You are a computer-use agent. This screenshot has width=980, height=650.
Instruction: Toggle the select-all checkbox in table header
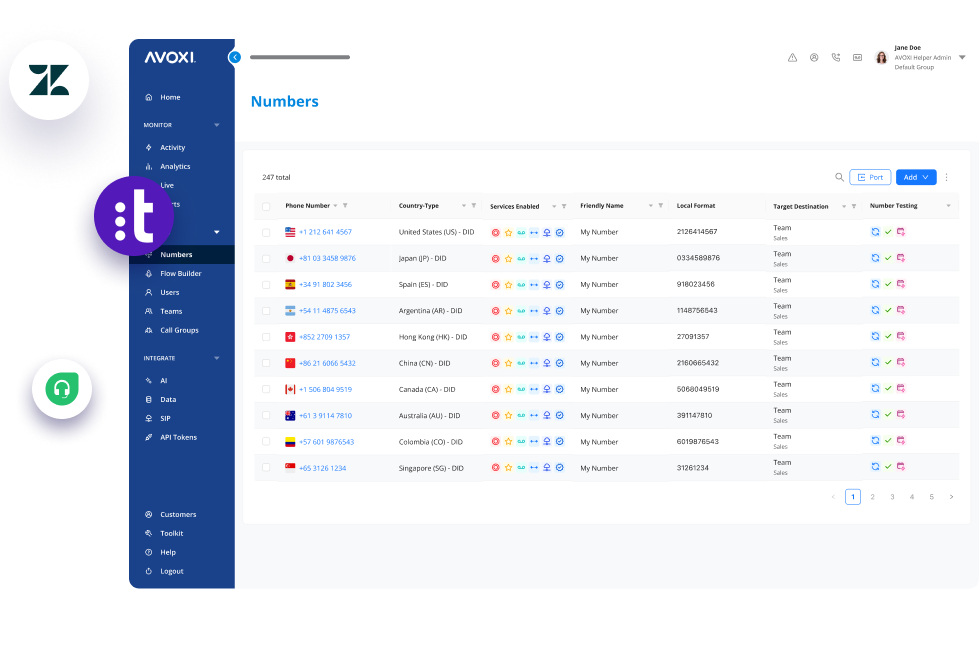coord(266,207)
